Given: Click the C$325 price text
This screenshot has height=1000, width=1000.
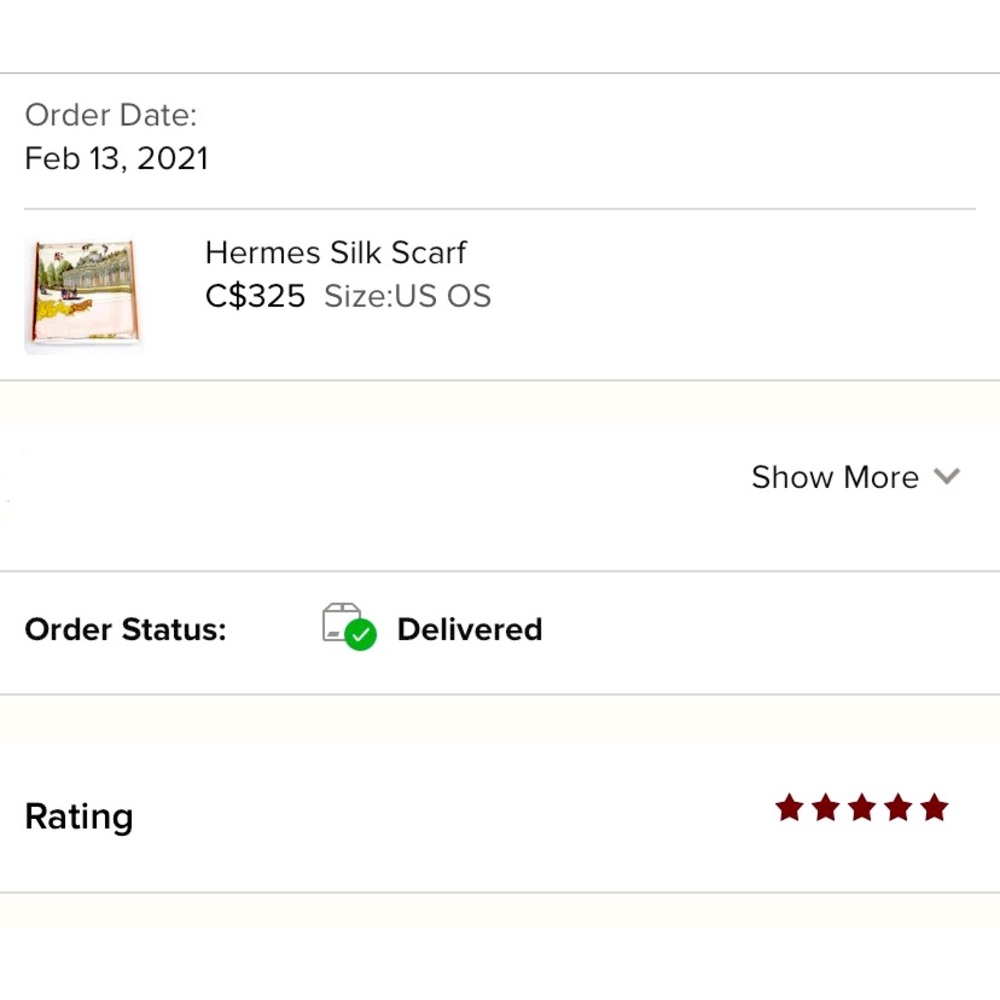Looking at the screenshot, I should 255,296.
